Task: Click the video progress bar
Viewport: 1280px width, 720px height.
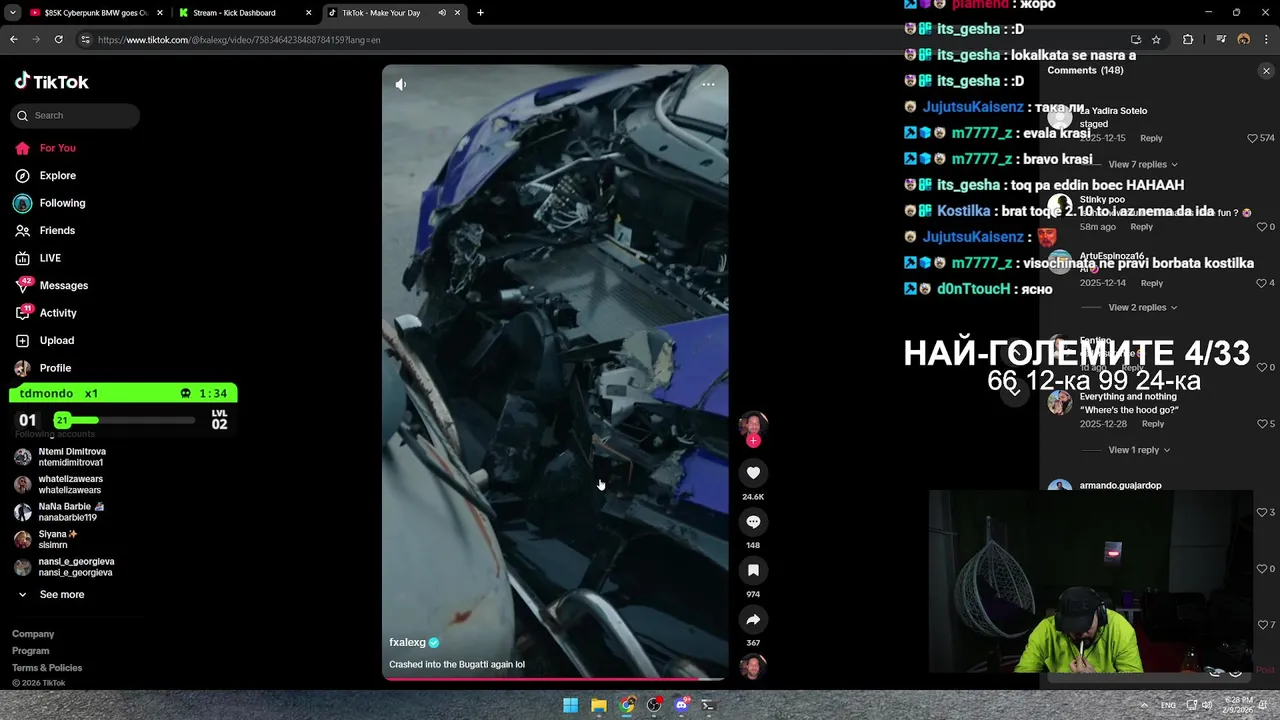Action: pyautogui.click(x=555, y=678)
